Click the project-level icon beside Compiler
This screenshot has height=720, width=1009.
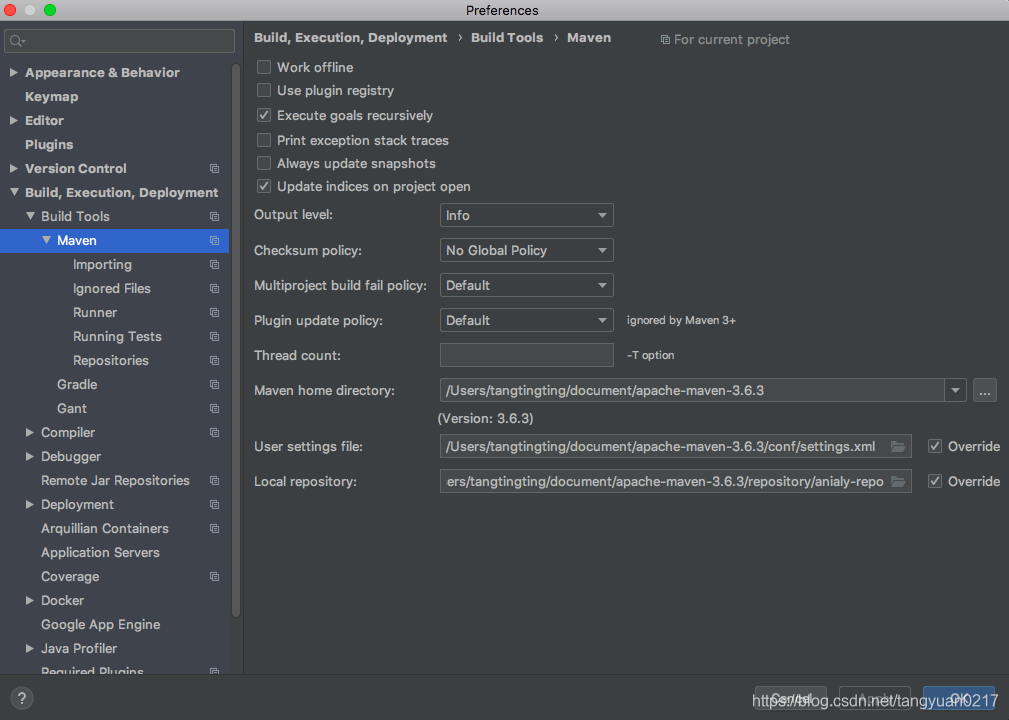214,432
